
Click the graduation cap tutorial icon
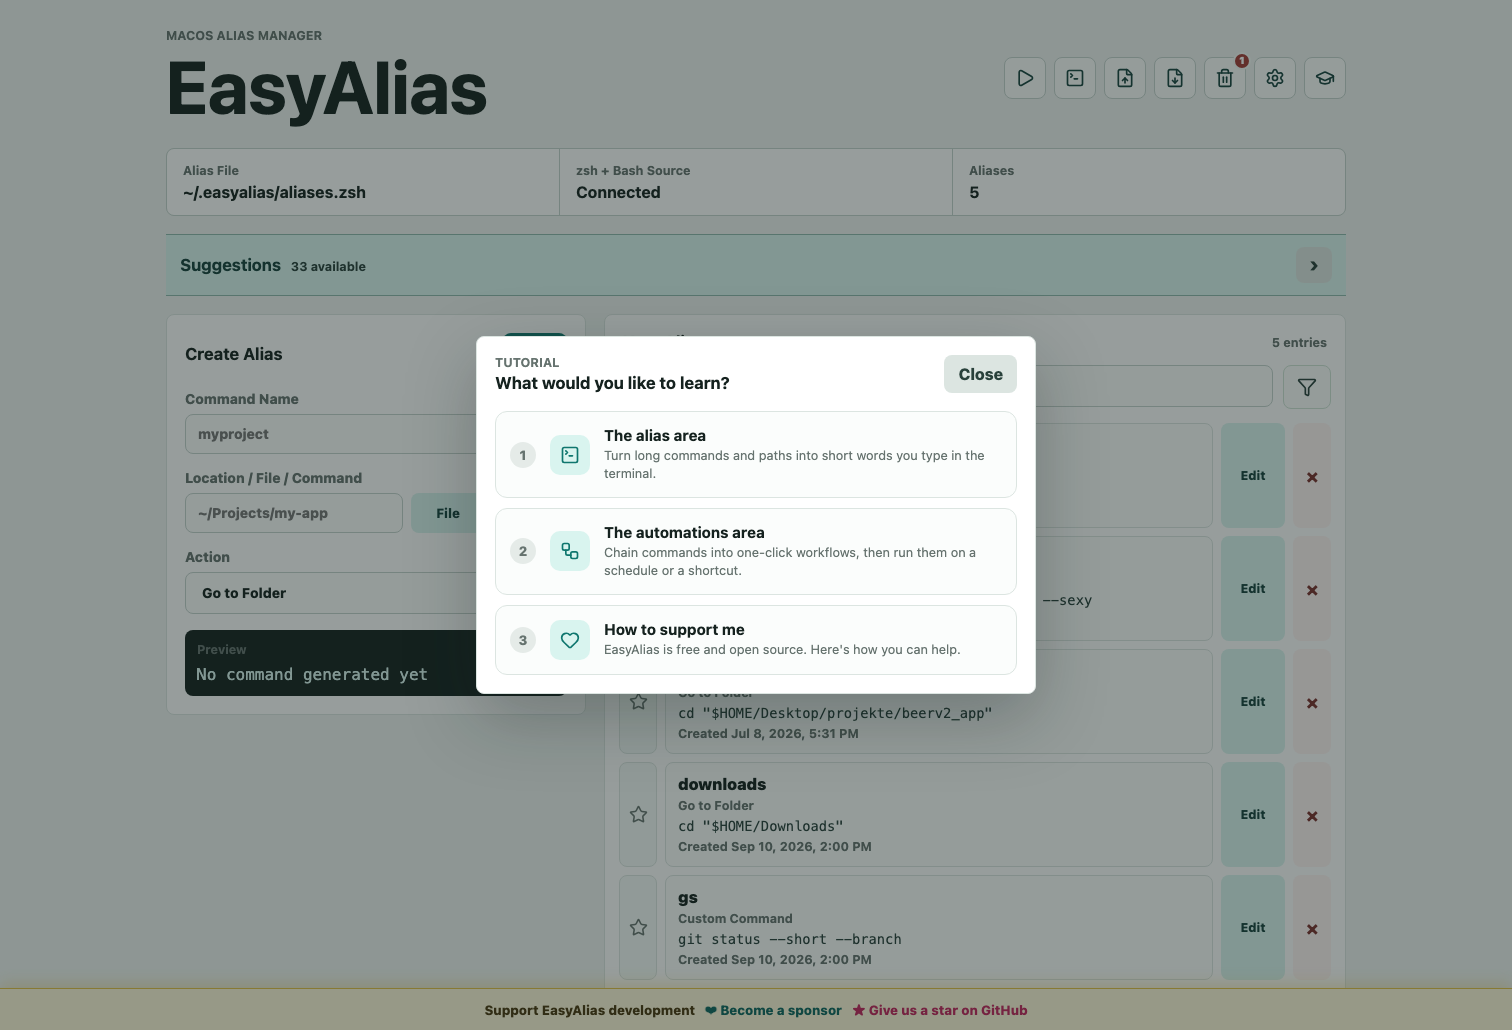(1325, 78)
